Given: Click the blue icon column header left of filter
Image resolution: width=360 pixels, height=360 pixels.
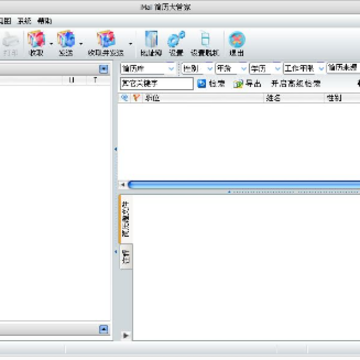Looking at the screenshot, I should (x=124, y=98).
